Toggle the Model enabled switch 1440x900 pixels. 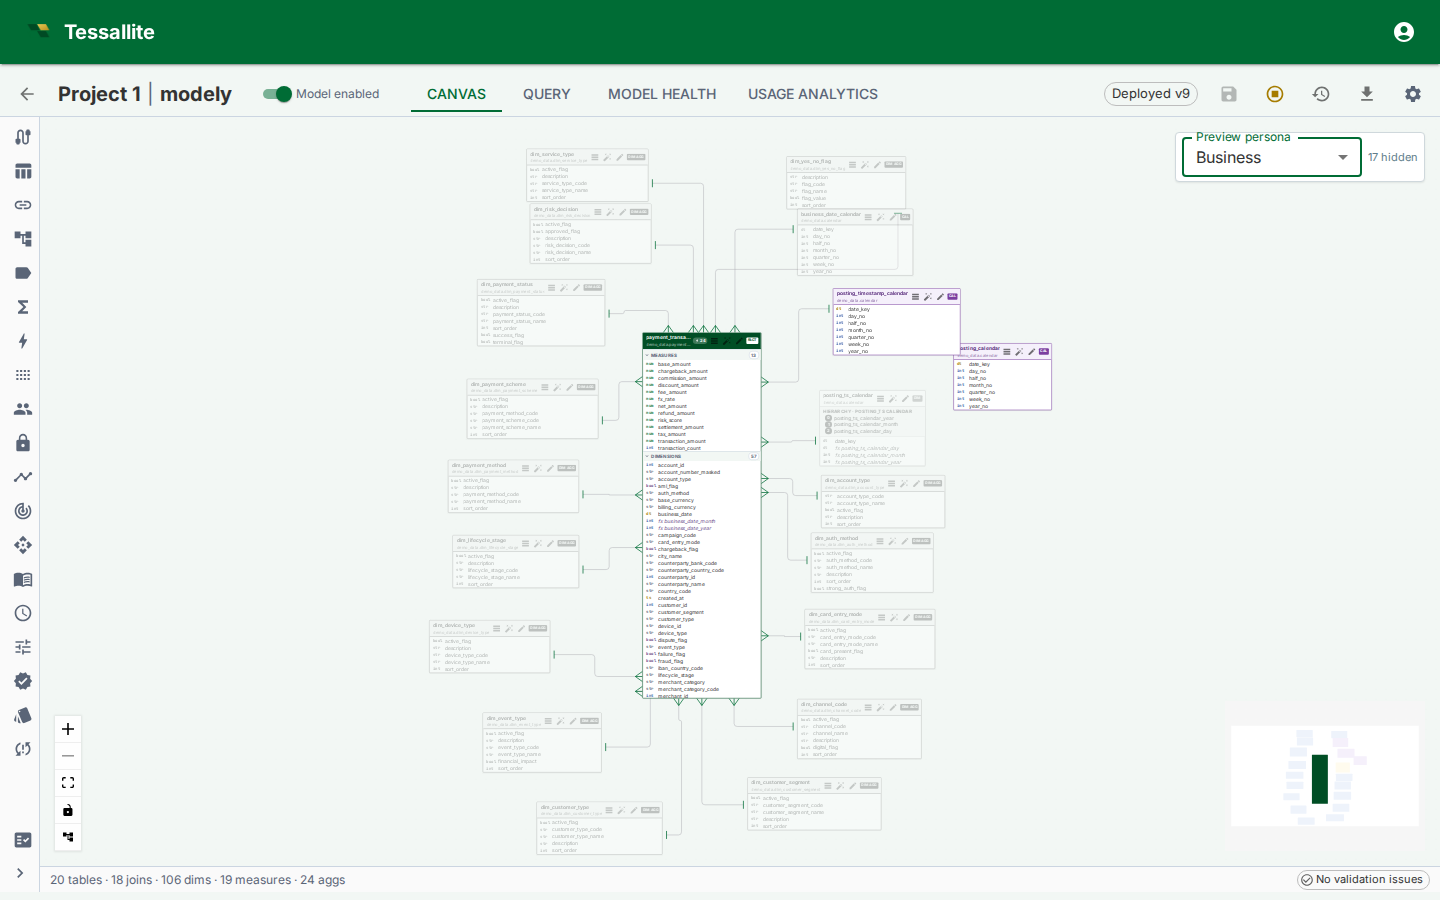click(277, 94)
